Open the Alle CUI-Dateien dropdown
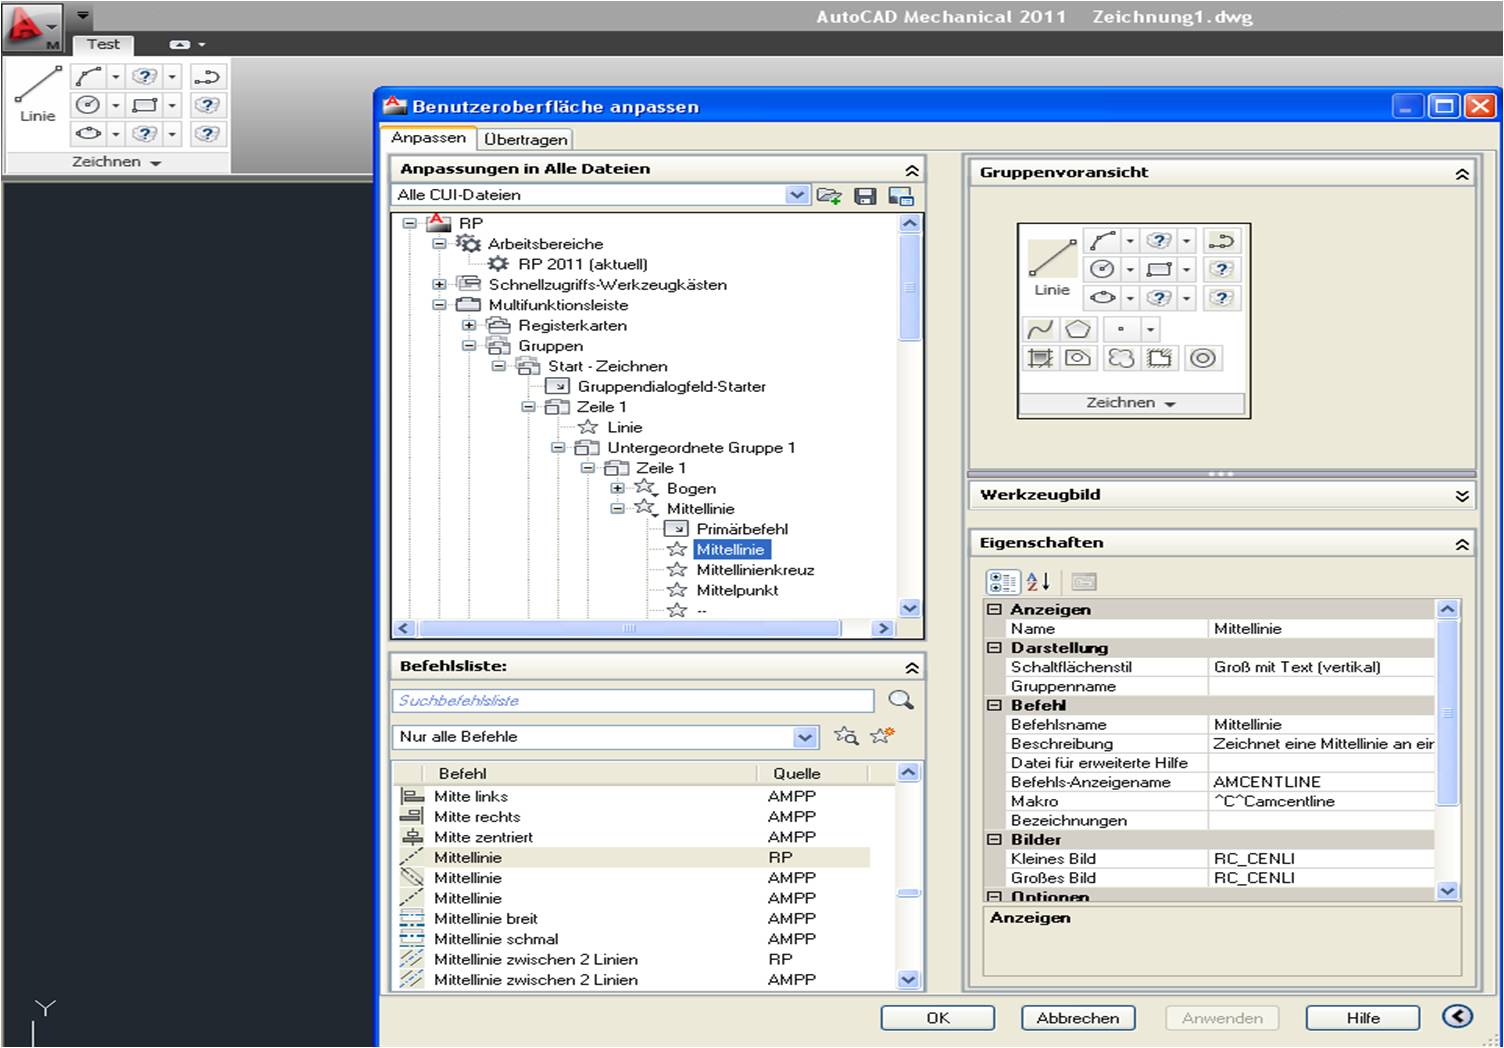 point(797,195)
